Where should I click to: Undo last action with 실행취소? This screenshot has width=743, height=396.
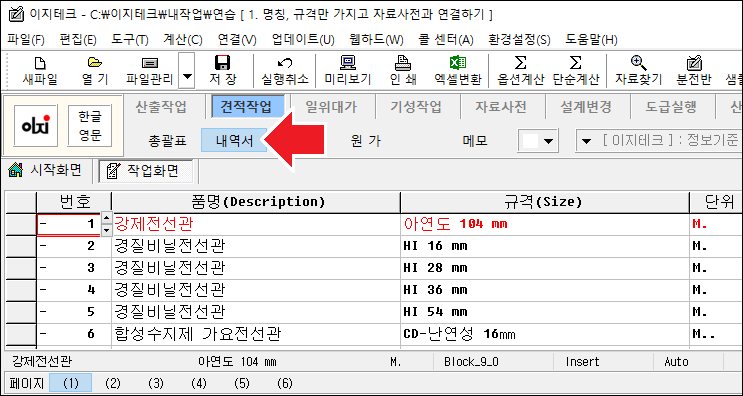(x=284, y=71)
